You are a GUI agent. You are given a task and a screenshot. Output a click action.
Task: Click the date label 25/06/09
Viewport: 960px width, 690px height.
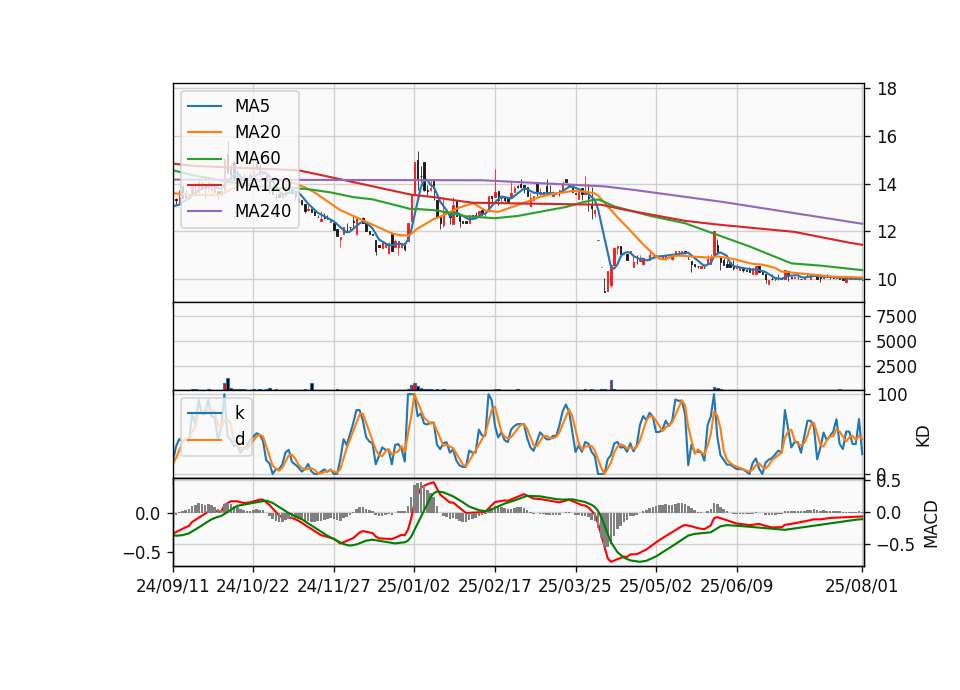click(737, 587)
